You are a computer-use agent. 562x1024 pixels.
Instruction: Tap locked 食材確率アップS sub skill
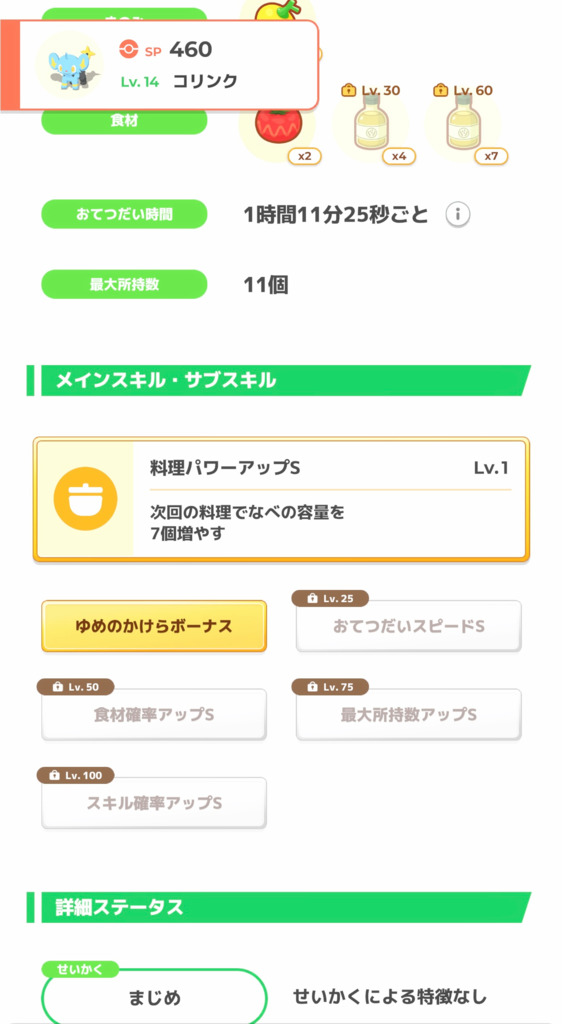(154, 714)
